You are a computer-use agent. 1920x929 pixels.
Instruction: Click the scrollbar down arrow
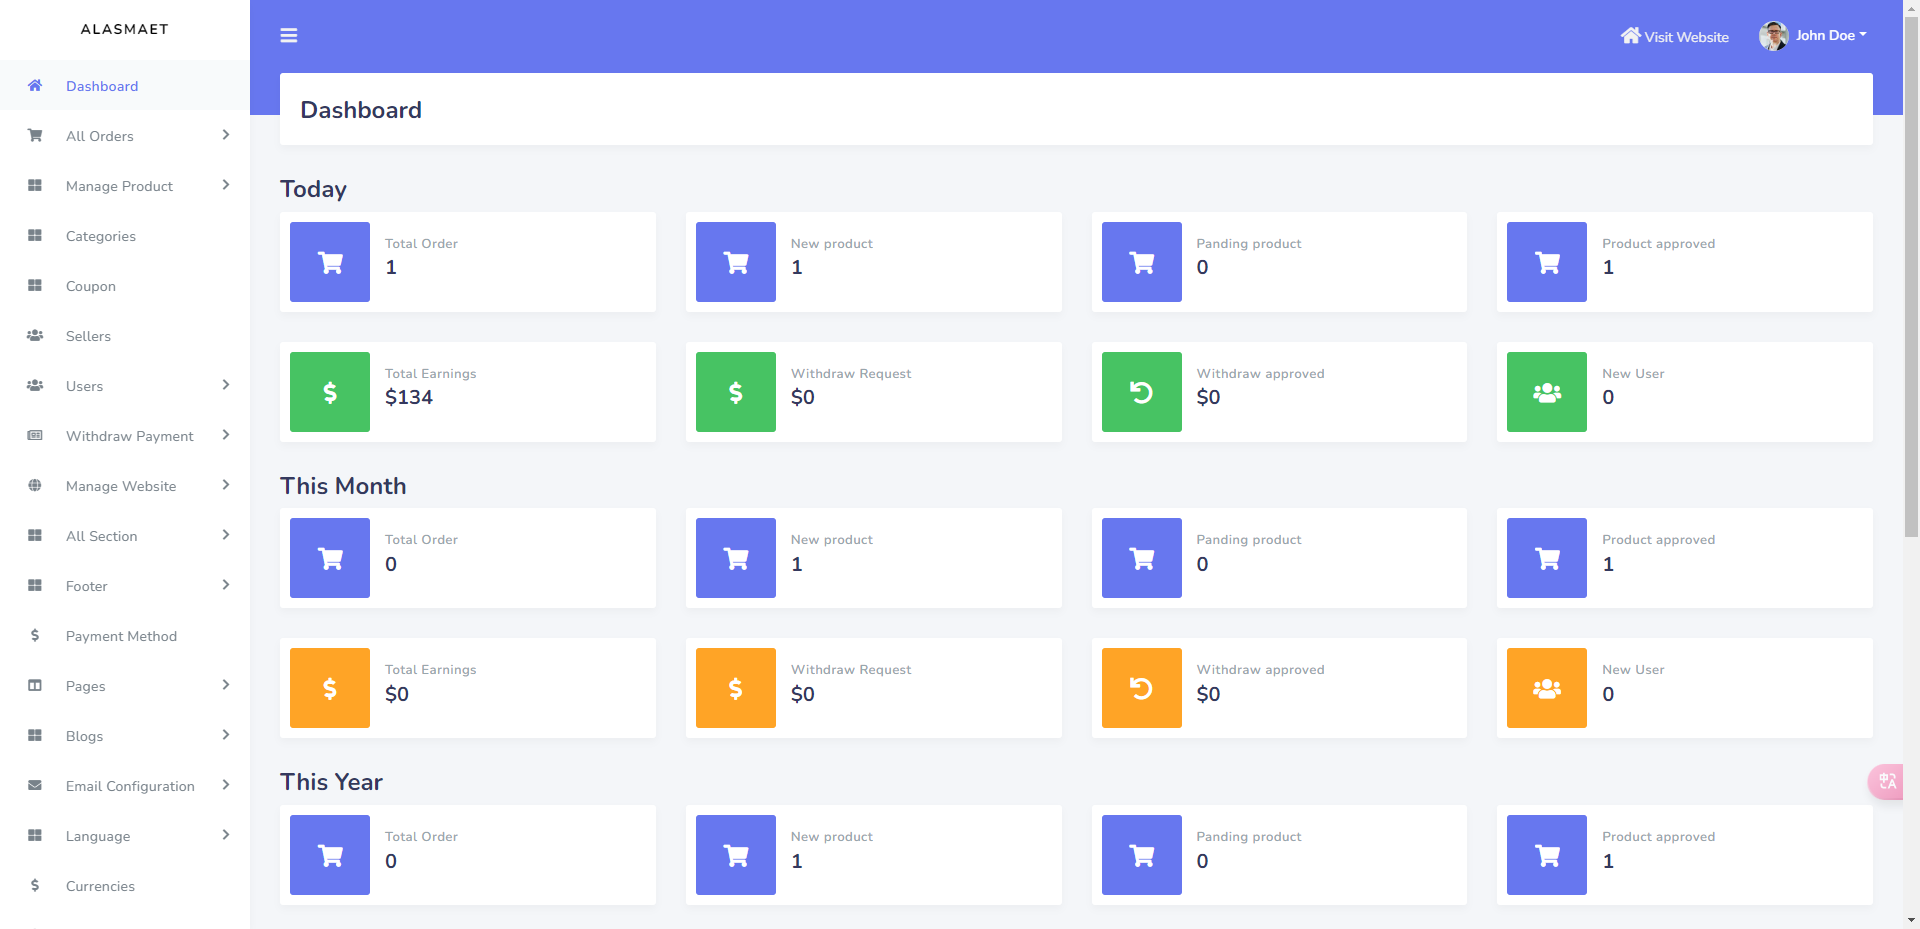(1911, 920)
